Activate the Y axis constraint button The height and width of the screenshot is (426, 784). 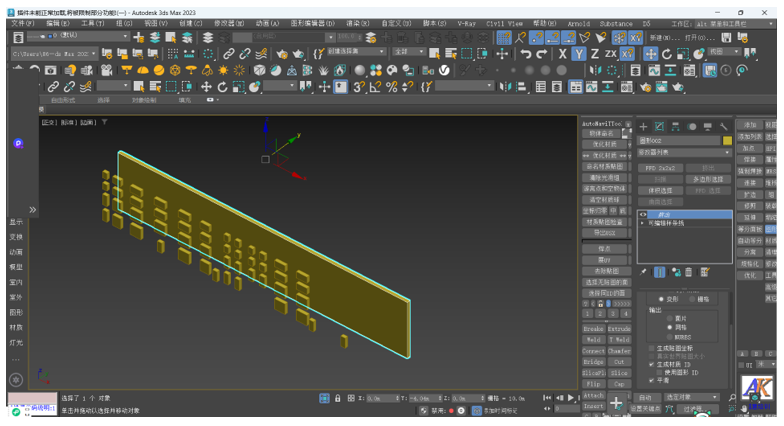[x=579, y=54]
